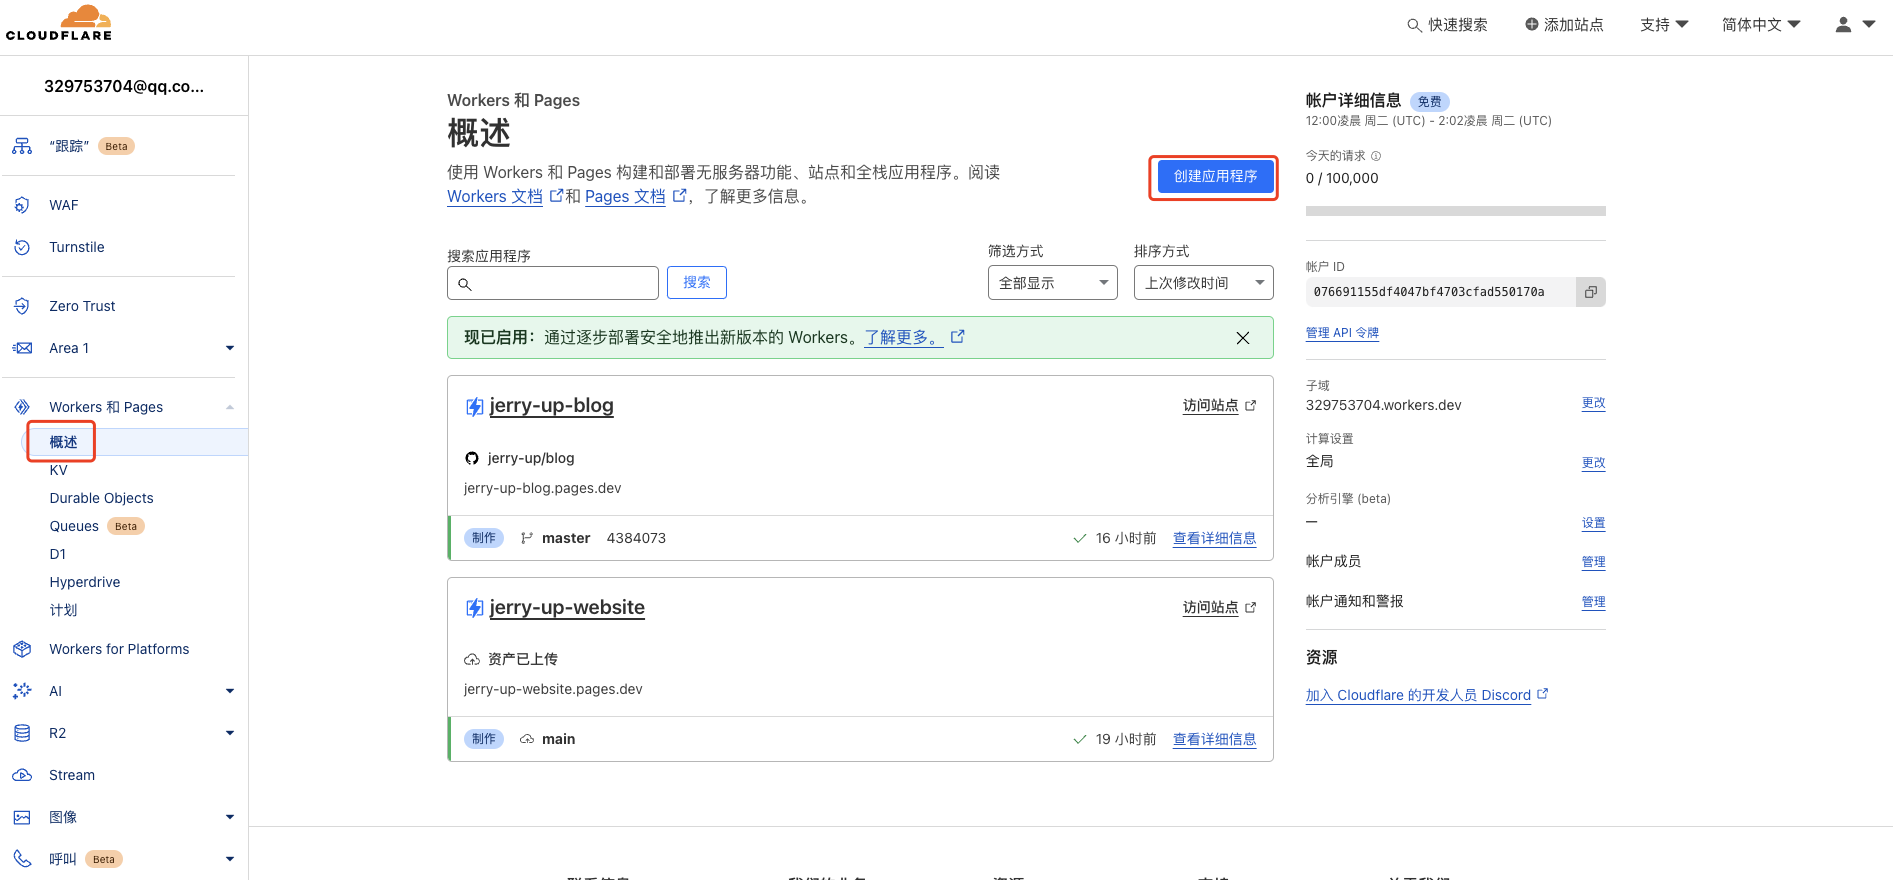Screen dimensions: 1893x880
Task: Click the Pages icon beside jerry-up-blog
Action: click(475, 407)
